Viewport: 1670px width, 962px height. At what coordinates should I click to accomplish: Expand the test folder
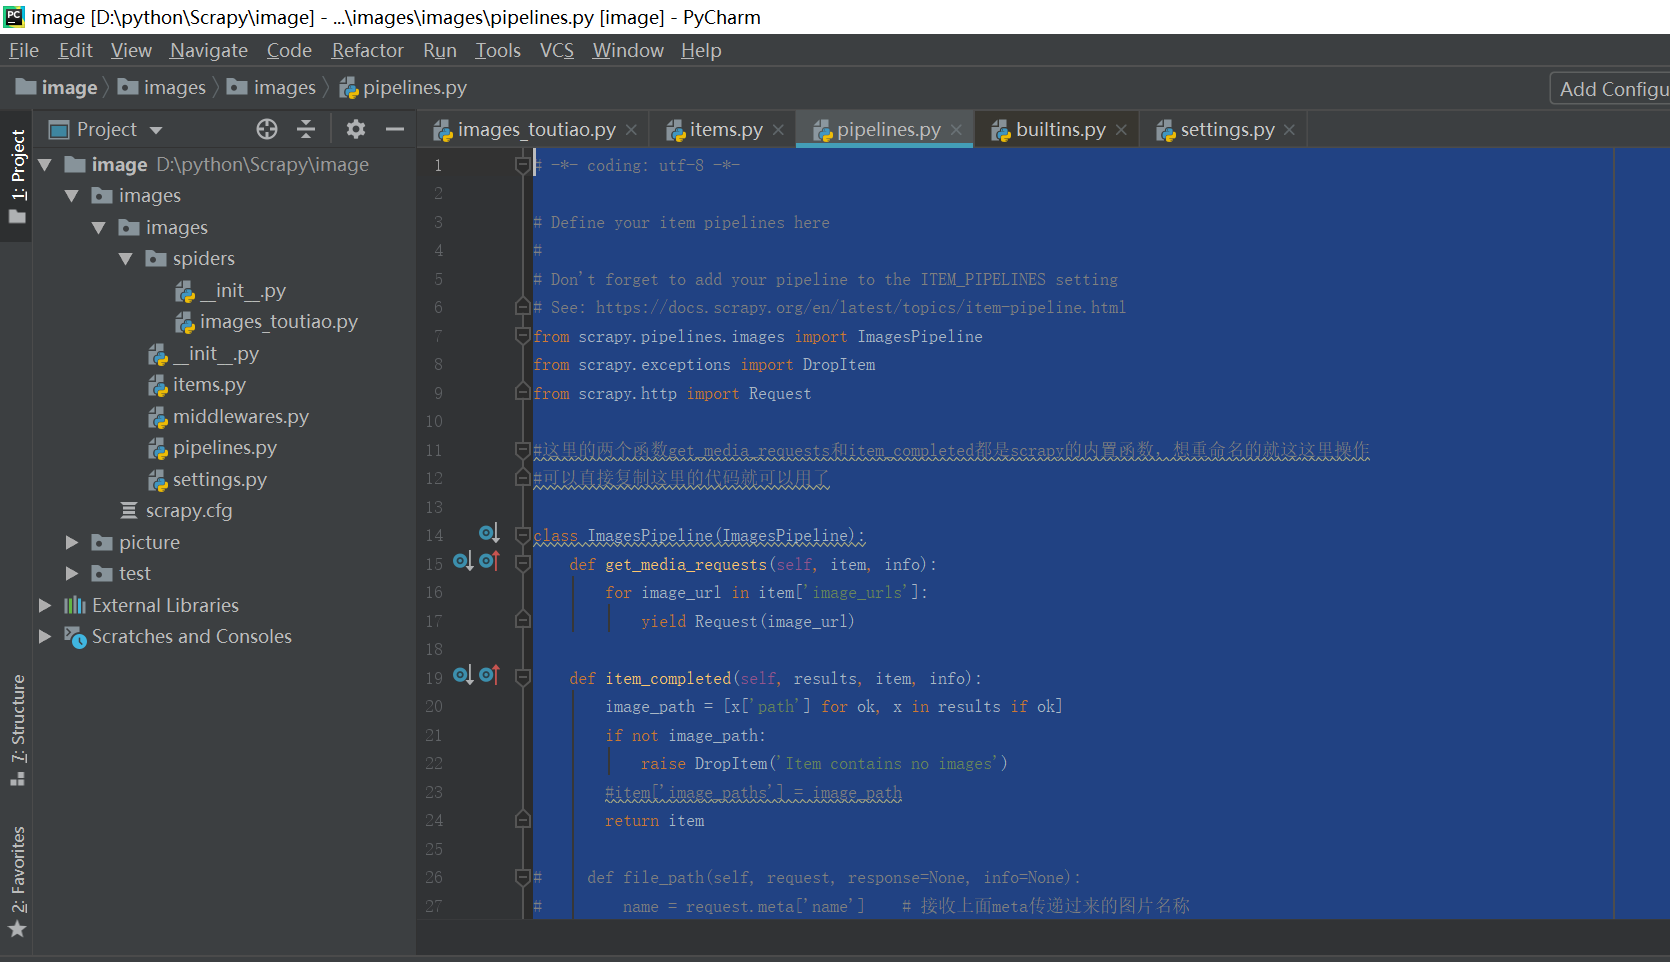click(72, 573)
